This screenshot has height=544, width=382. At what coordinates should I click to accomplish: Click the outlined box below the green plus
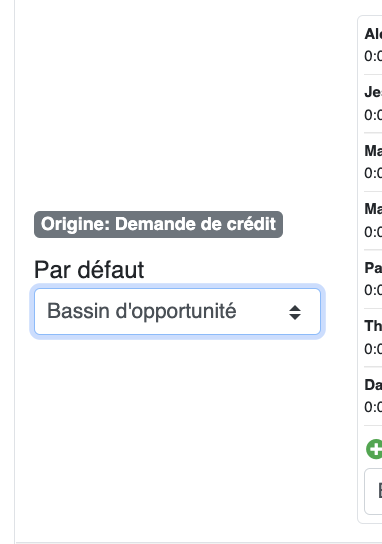coord(373,491)
